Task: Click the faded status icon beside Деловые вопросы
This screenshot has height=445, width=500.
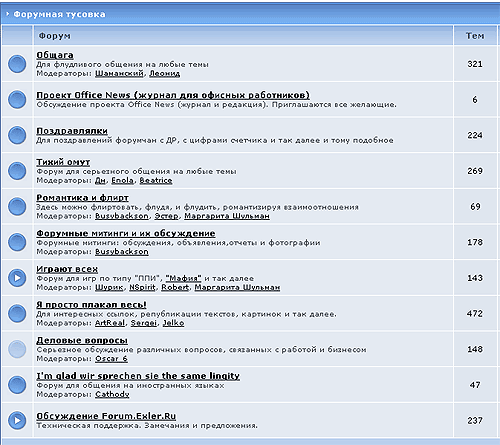Action: click(x=17, y=349)
